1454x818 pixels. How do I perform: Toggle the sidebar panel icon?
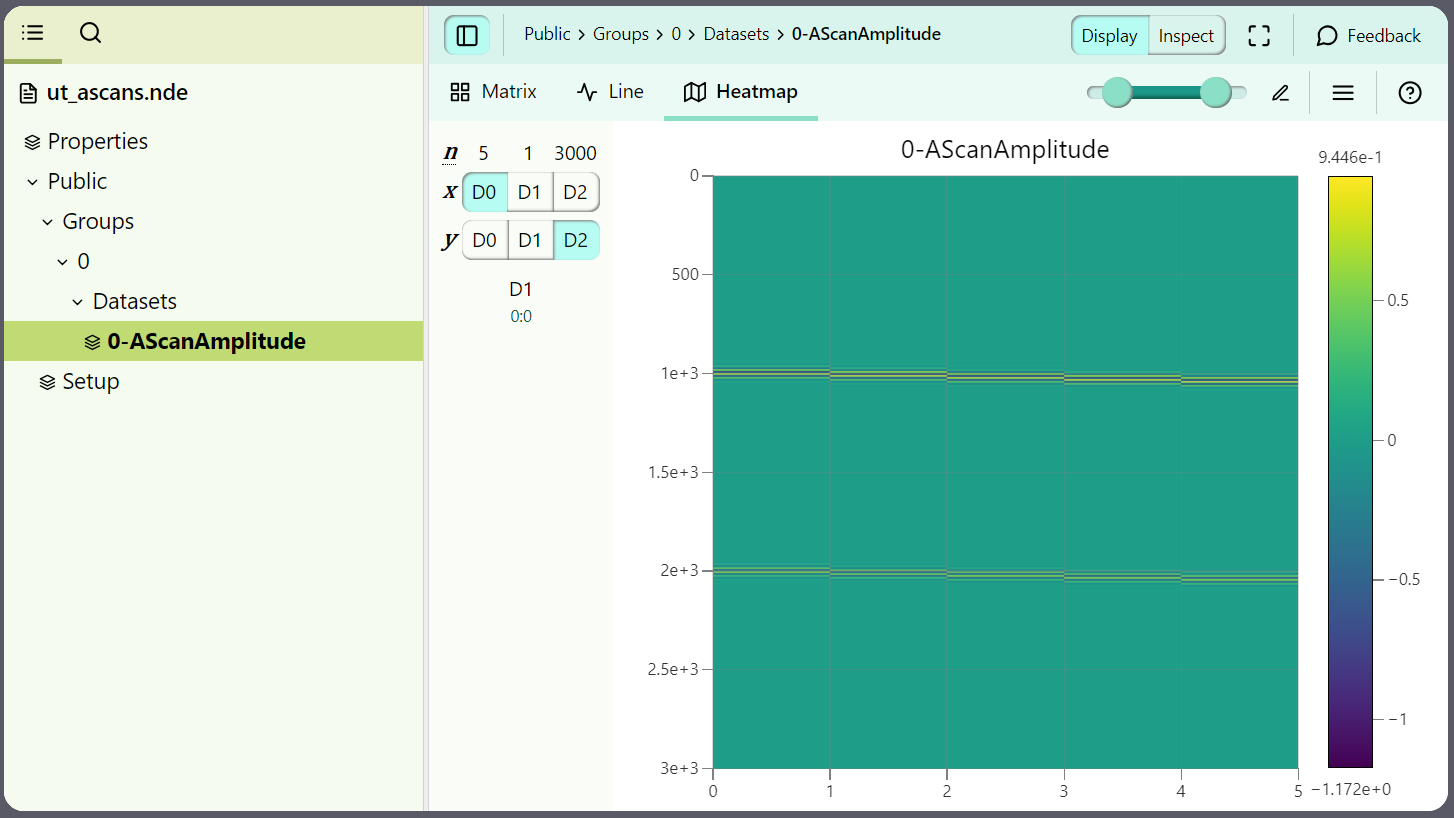(x=467, y=35)
